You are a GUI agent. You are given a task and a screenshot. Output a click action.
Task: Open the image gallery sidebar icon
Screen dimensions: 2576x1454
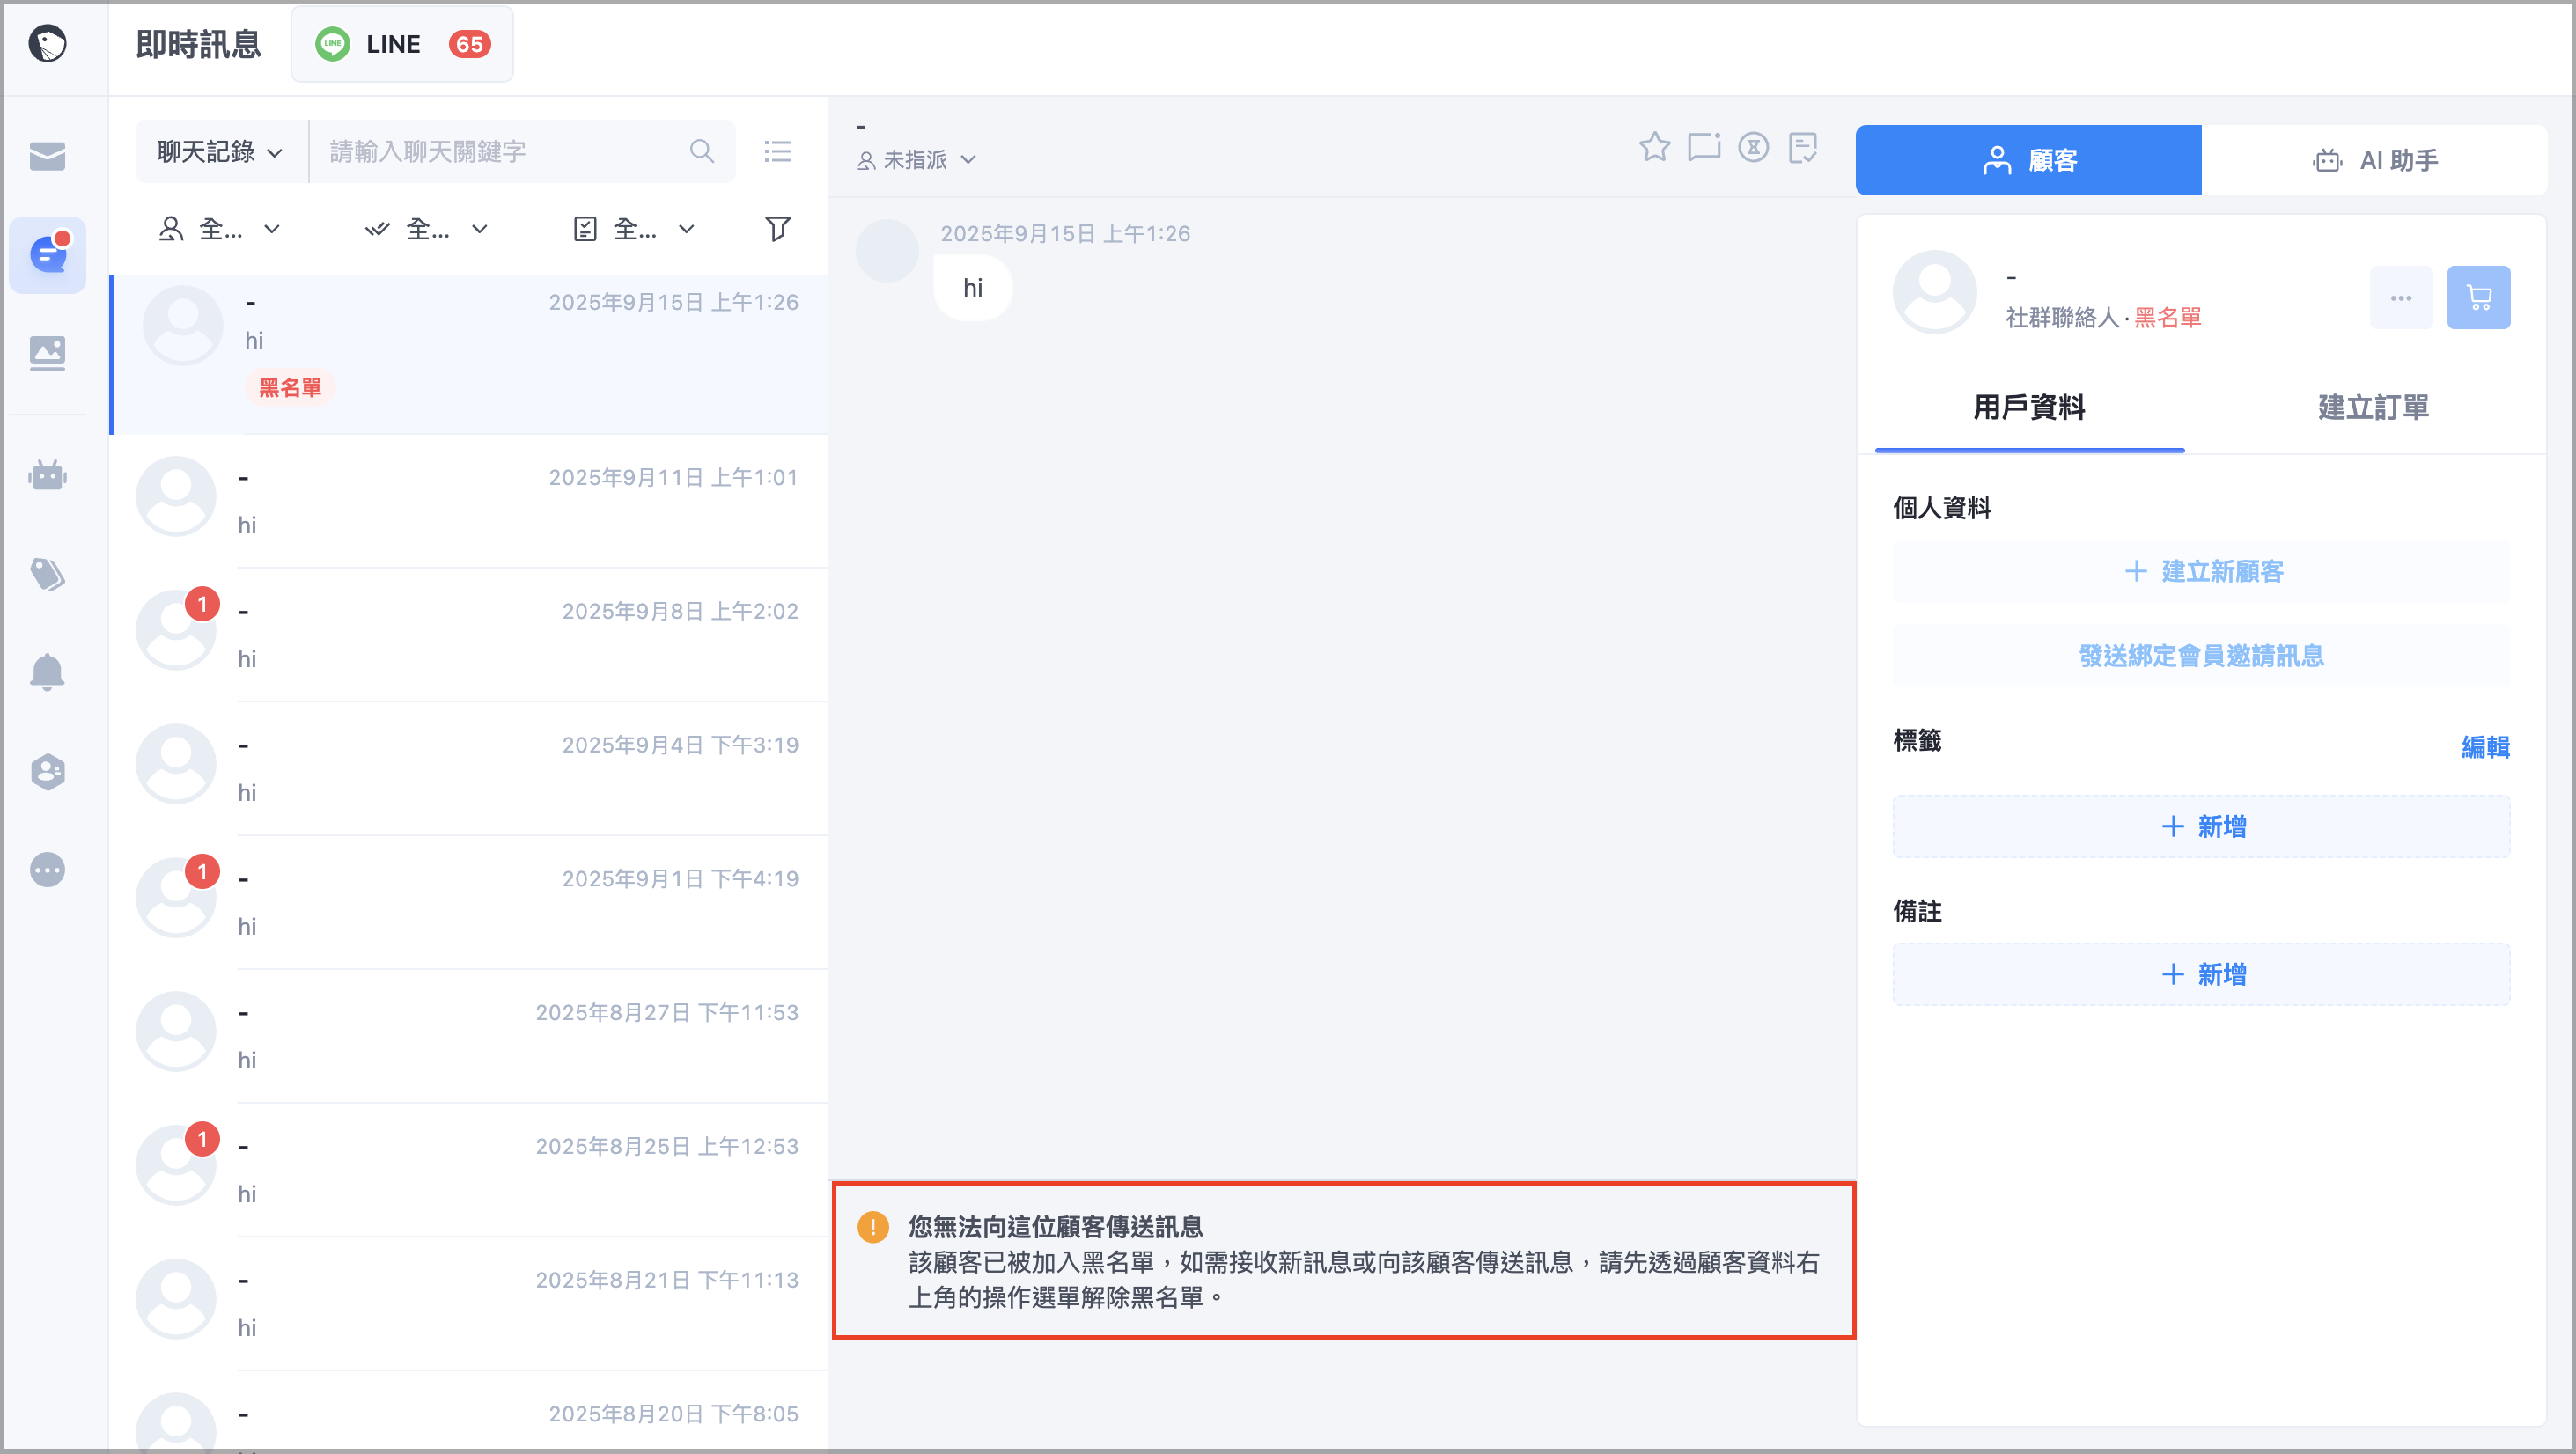[x=47, y=353]
